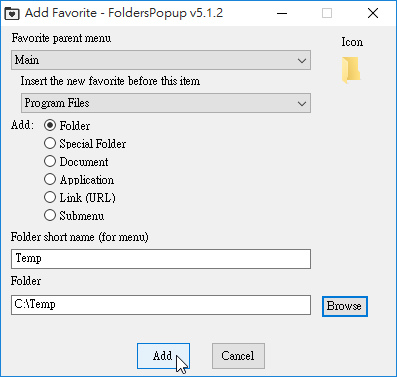397x377 pixels.
Task: Select the Link (URL) radio button
Action: (x=50, y=197)
